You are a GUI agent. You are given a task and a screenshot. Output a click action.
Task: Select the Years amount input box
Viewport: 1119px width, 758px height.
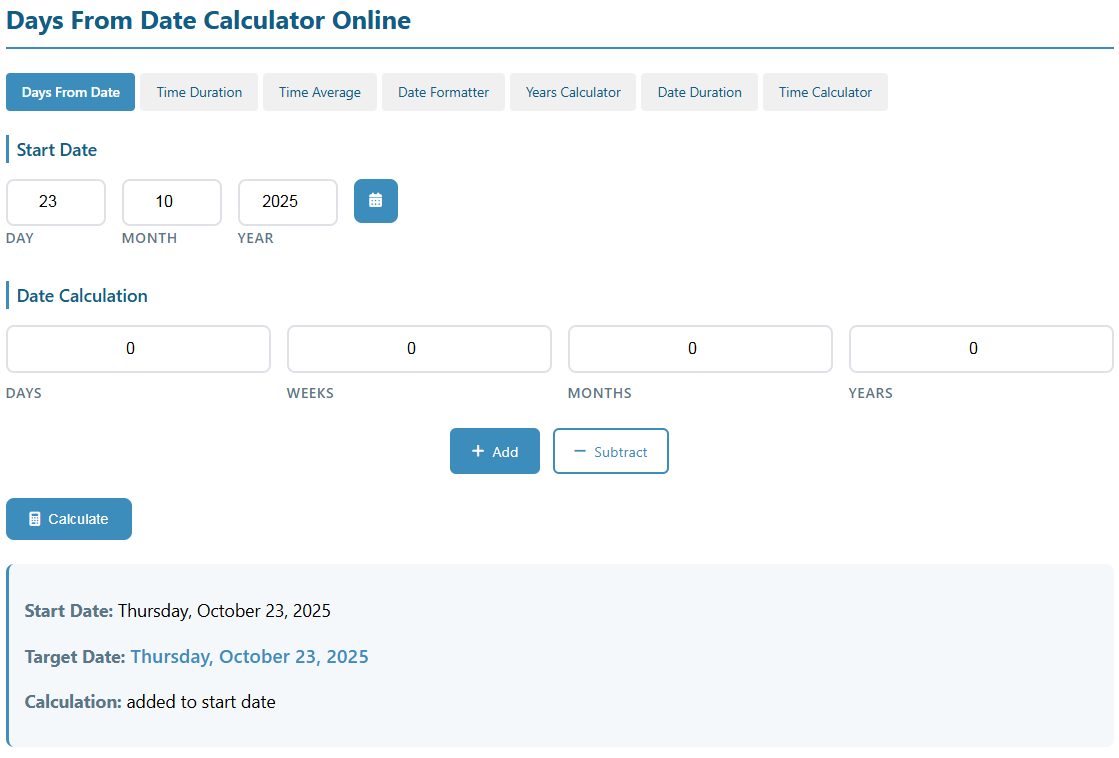pyautogui.click(x=980, y=349)
